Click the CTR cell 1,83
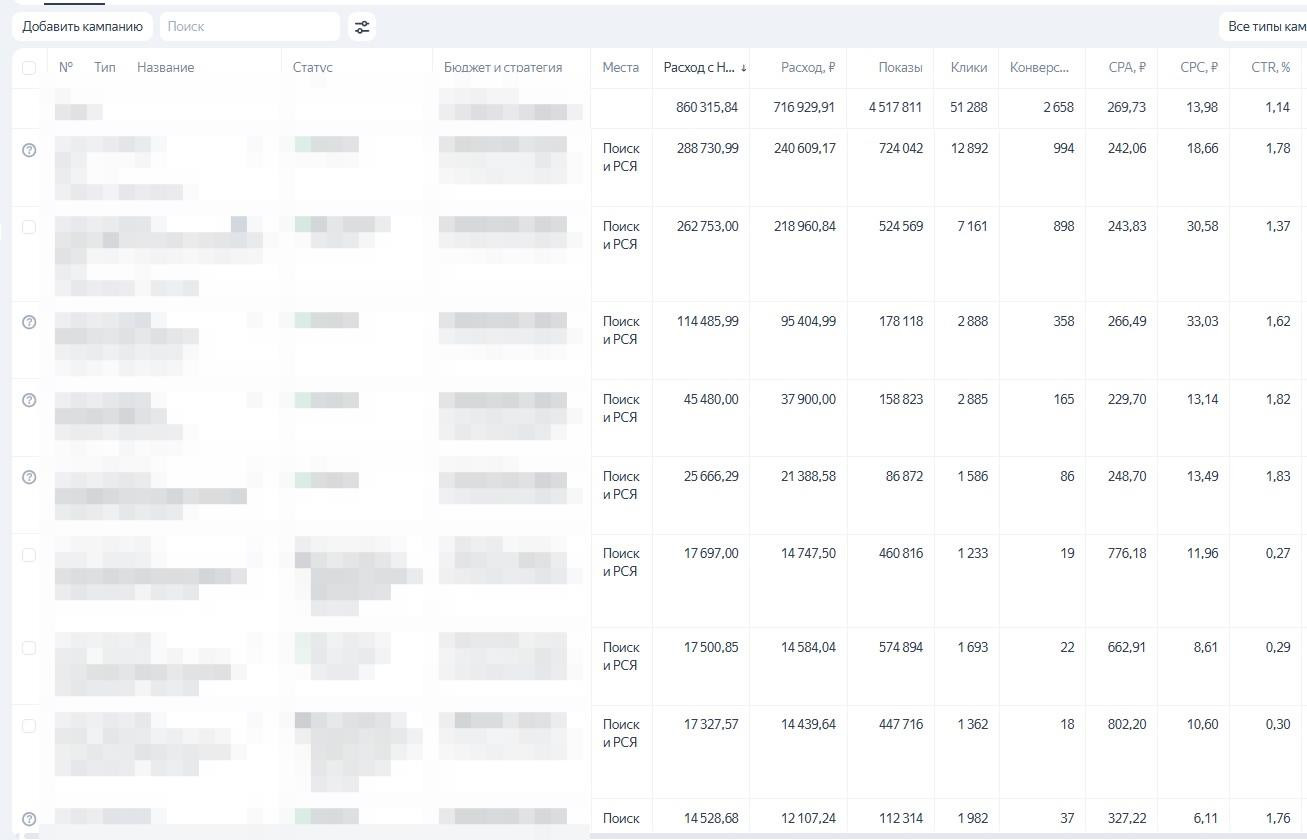This screenshot has height=840, width=1307. (1277, 476)
